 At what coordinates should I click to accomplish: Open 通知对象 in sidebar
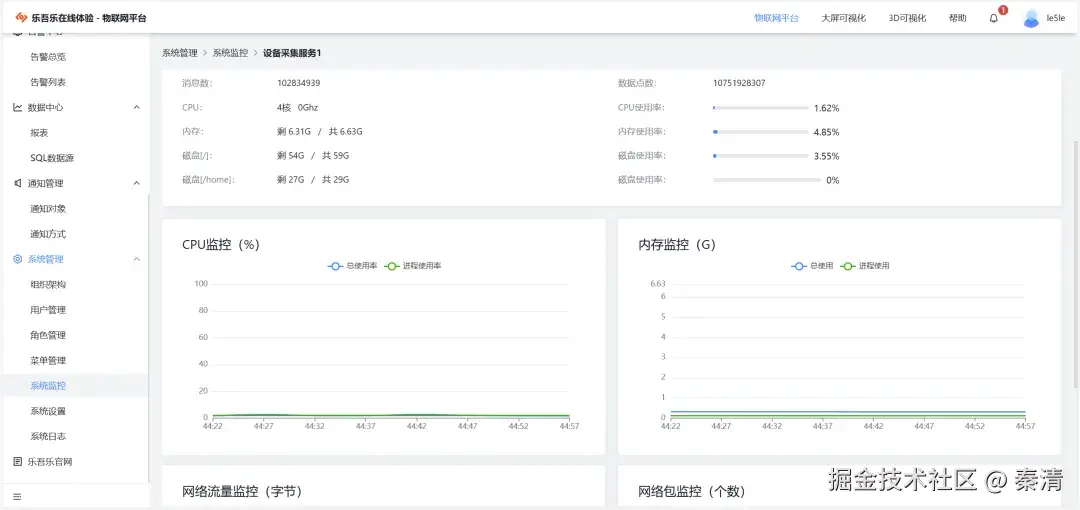[48, 209]
